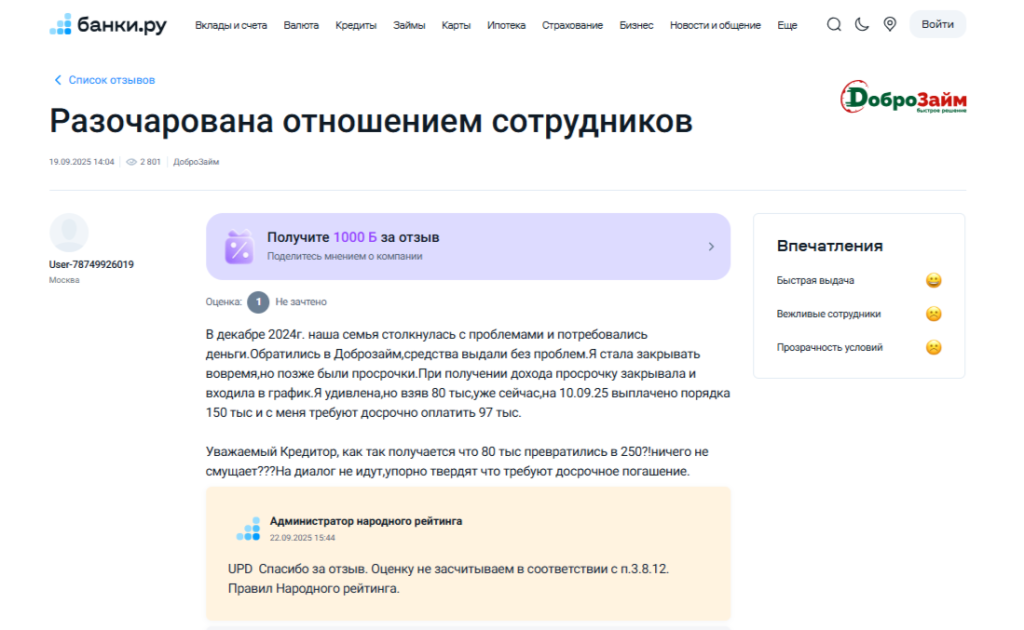This screenshot has width=1024, height=630.
Task: Click the Вежливые сотрудники label
Action: point(828,314)
